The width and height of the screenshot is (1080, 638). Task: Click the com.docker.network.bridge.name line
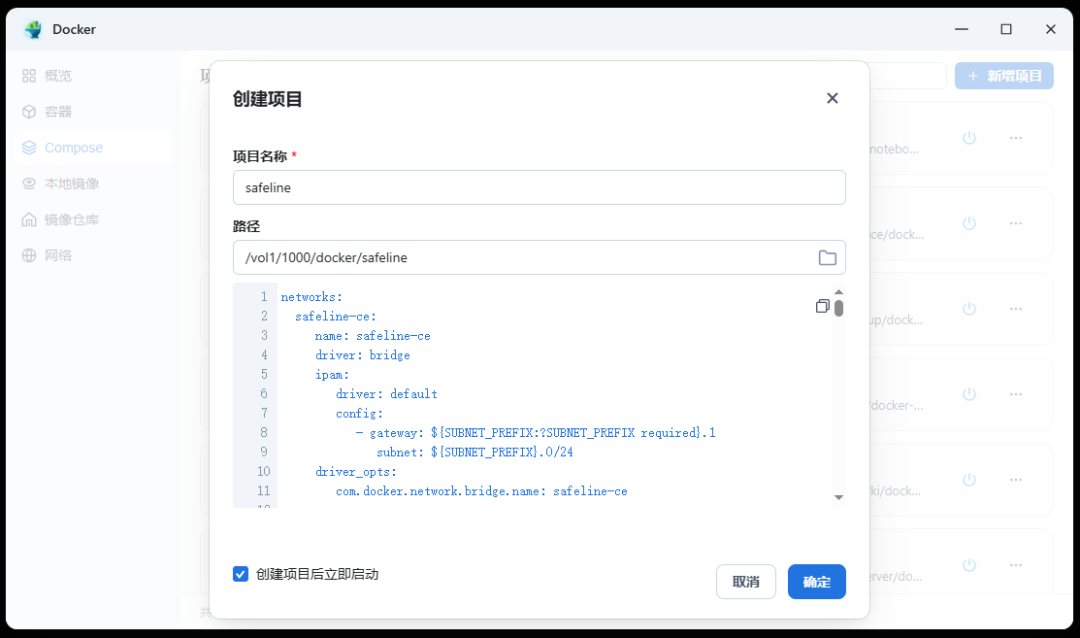[x=481, y=491]
